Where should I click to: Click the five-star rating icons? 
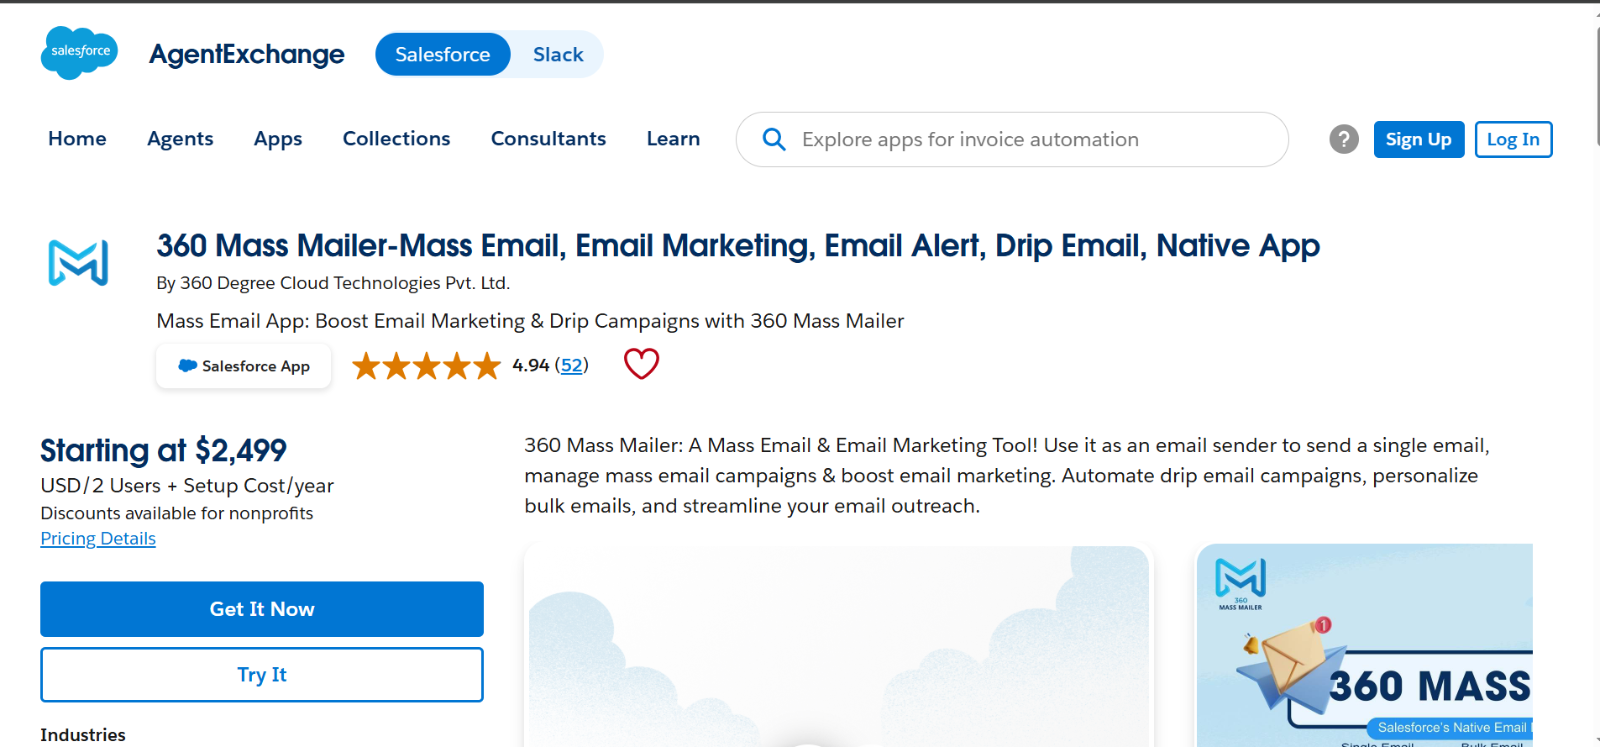[x=426, y=366]
